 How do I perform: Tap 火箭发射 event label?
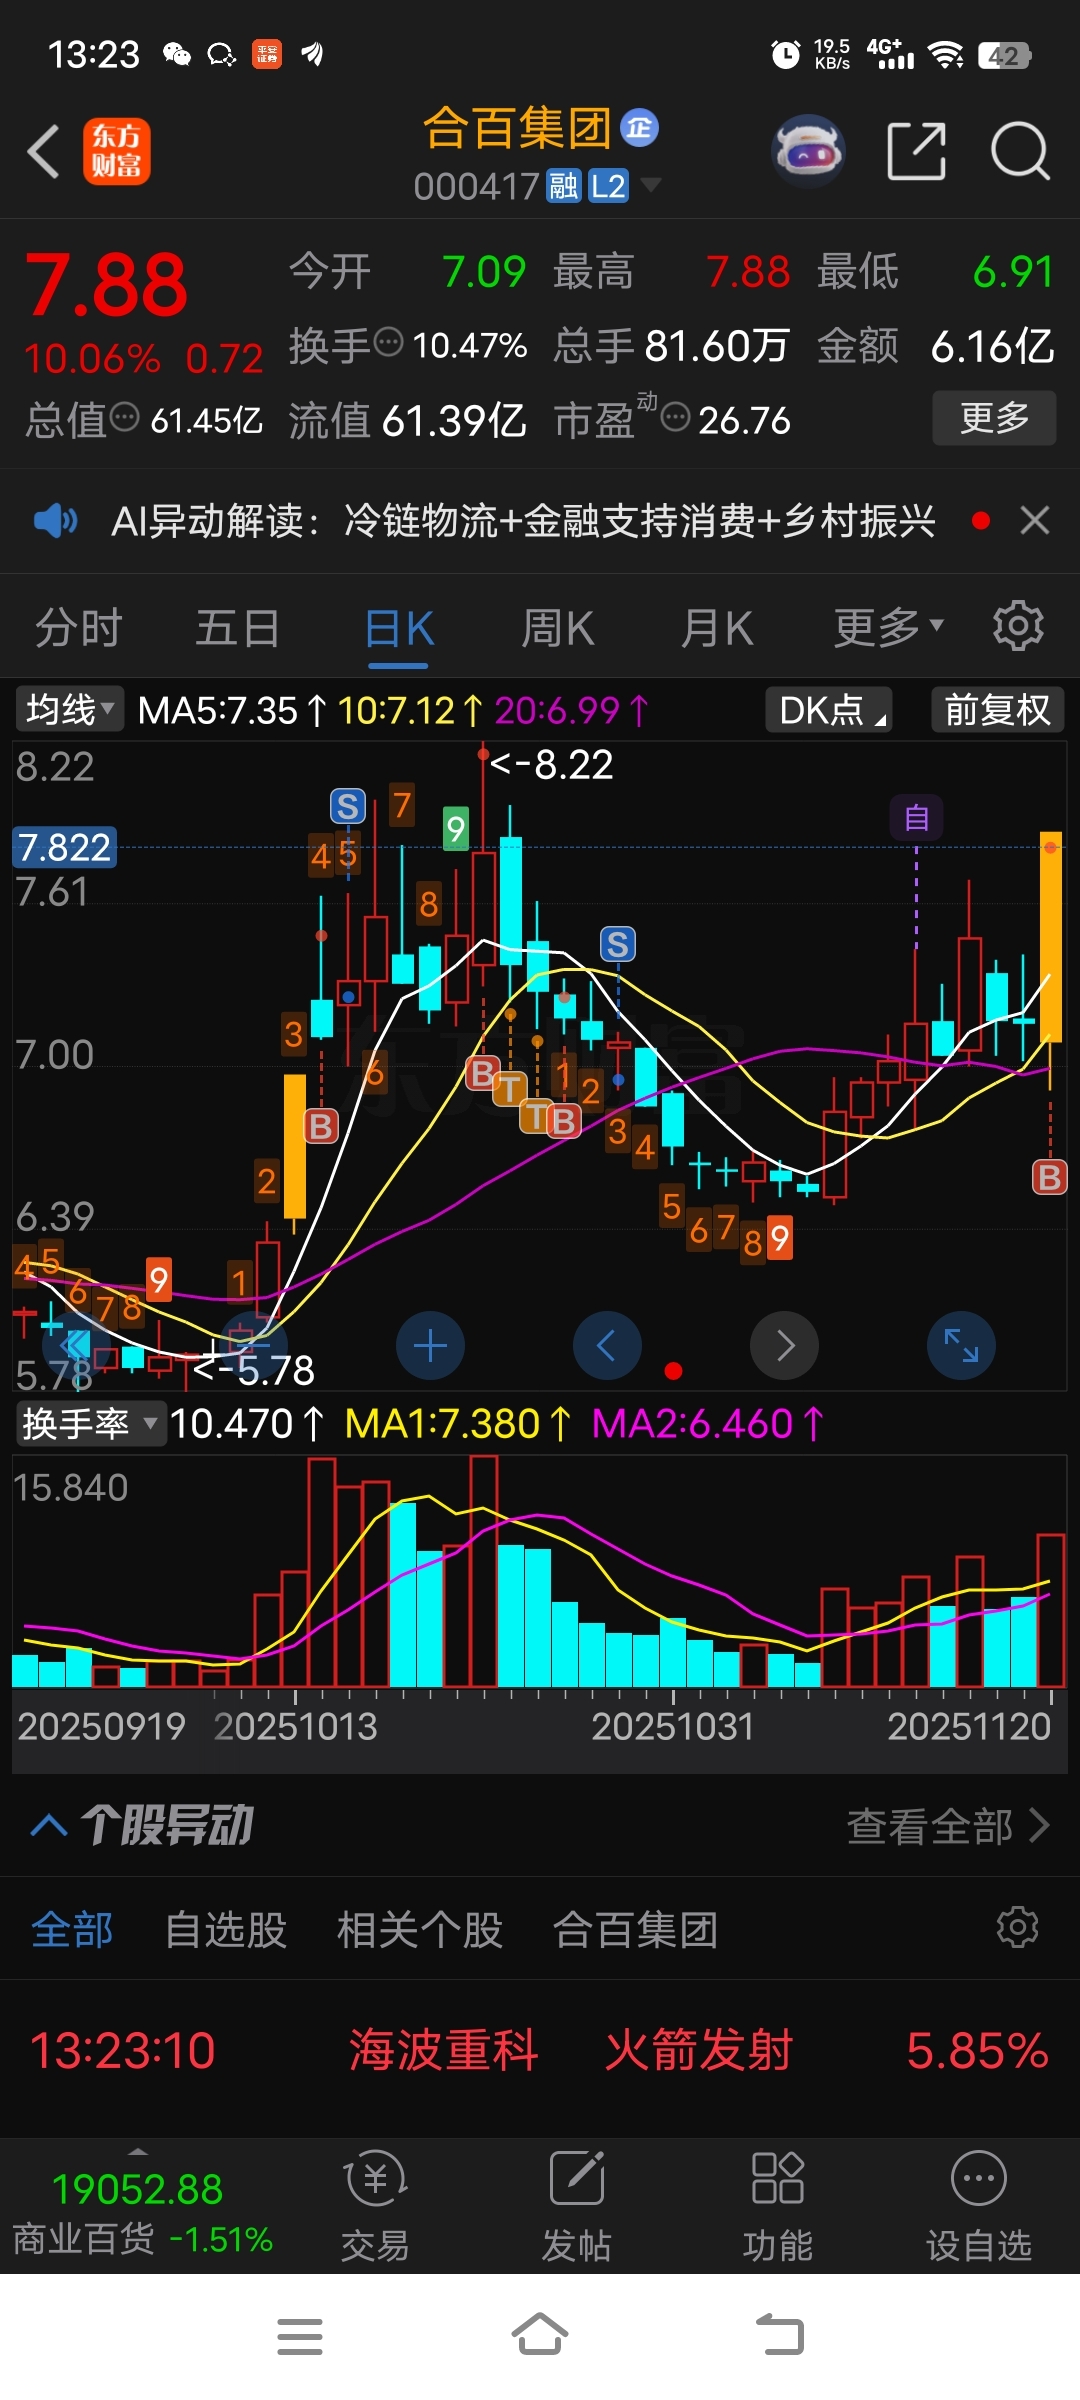coord(699,2050)
